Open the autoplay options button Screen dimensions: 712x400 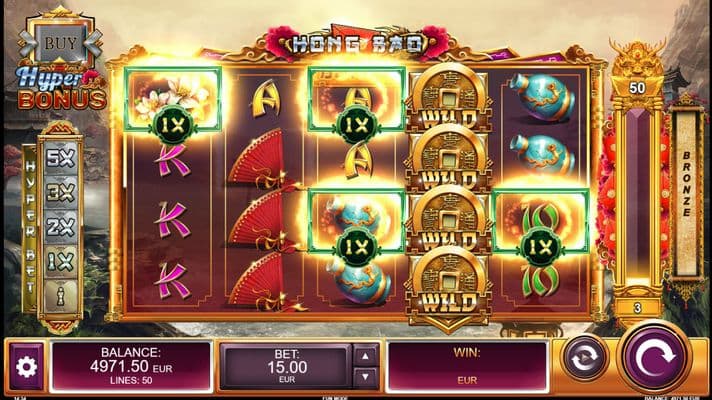584,358
